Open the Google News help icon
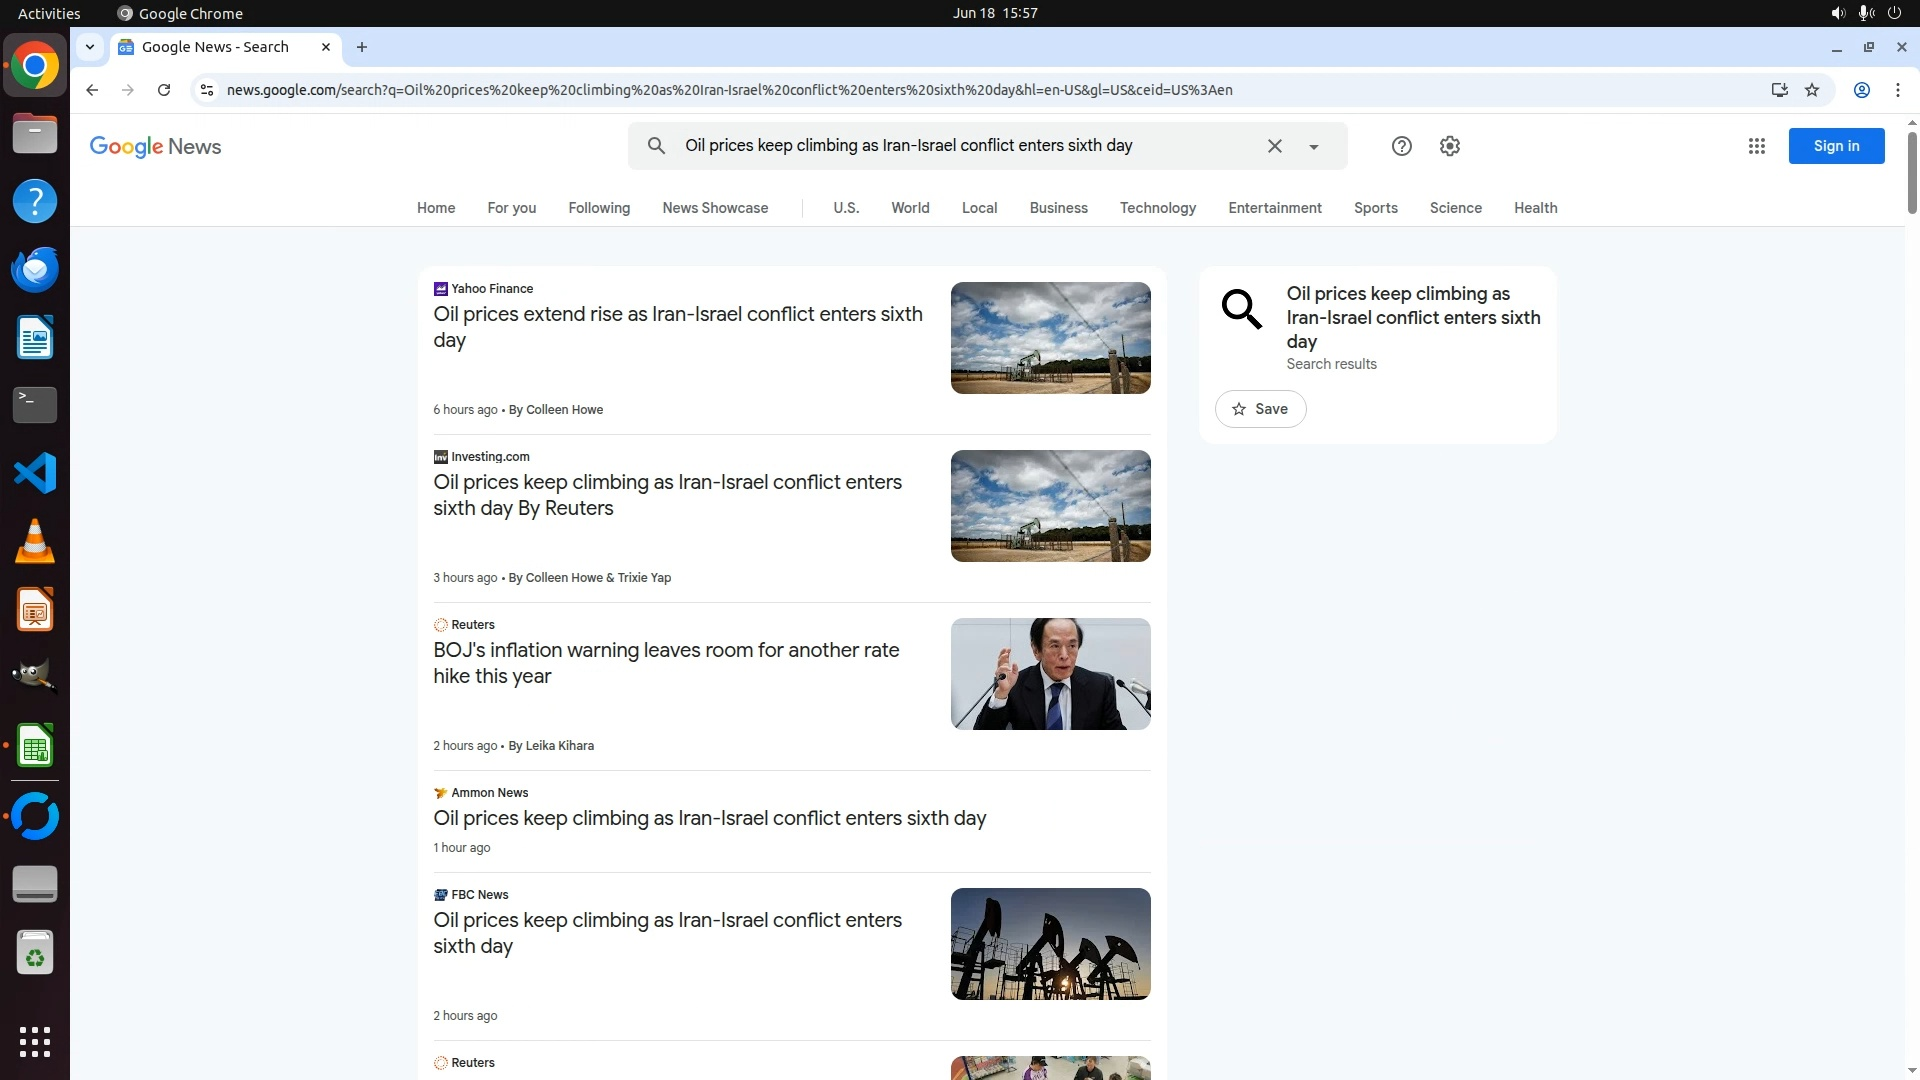 1401,146
